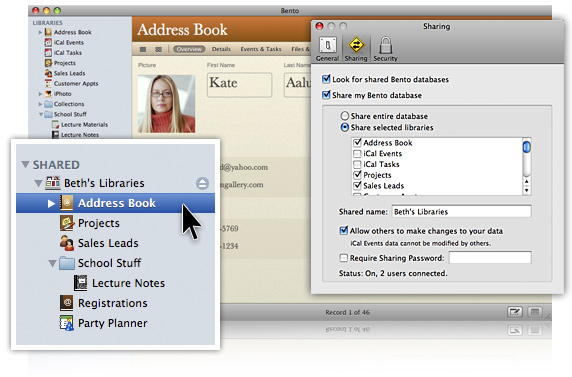Click the iCal Tasks icon in LIBRARIES
This screenshot has height=377, width=572.
[x=48, y=53]
